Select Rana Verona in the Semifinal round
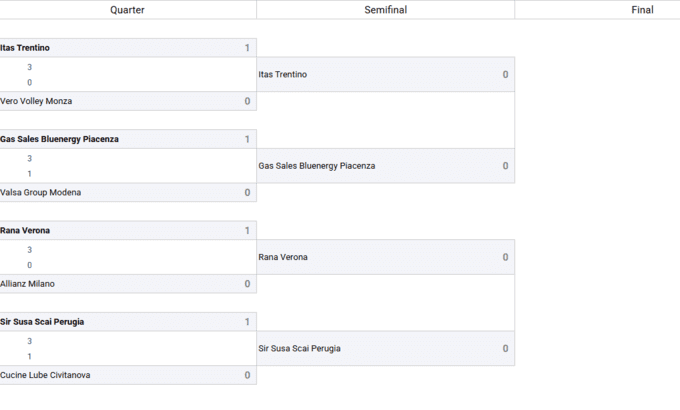The image size is (680, 410). [283, 257]
